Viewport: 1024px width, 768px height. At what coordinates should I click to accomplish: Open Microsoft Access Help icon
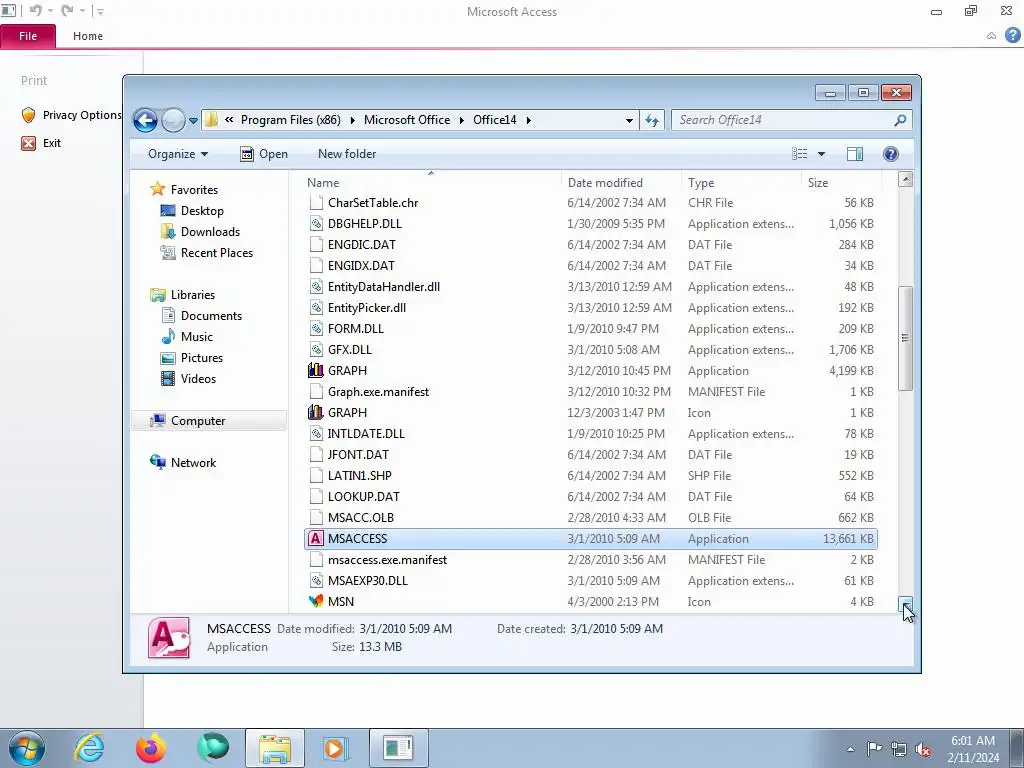point(1012,36)
